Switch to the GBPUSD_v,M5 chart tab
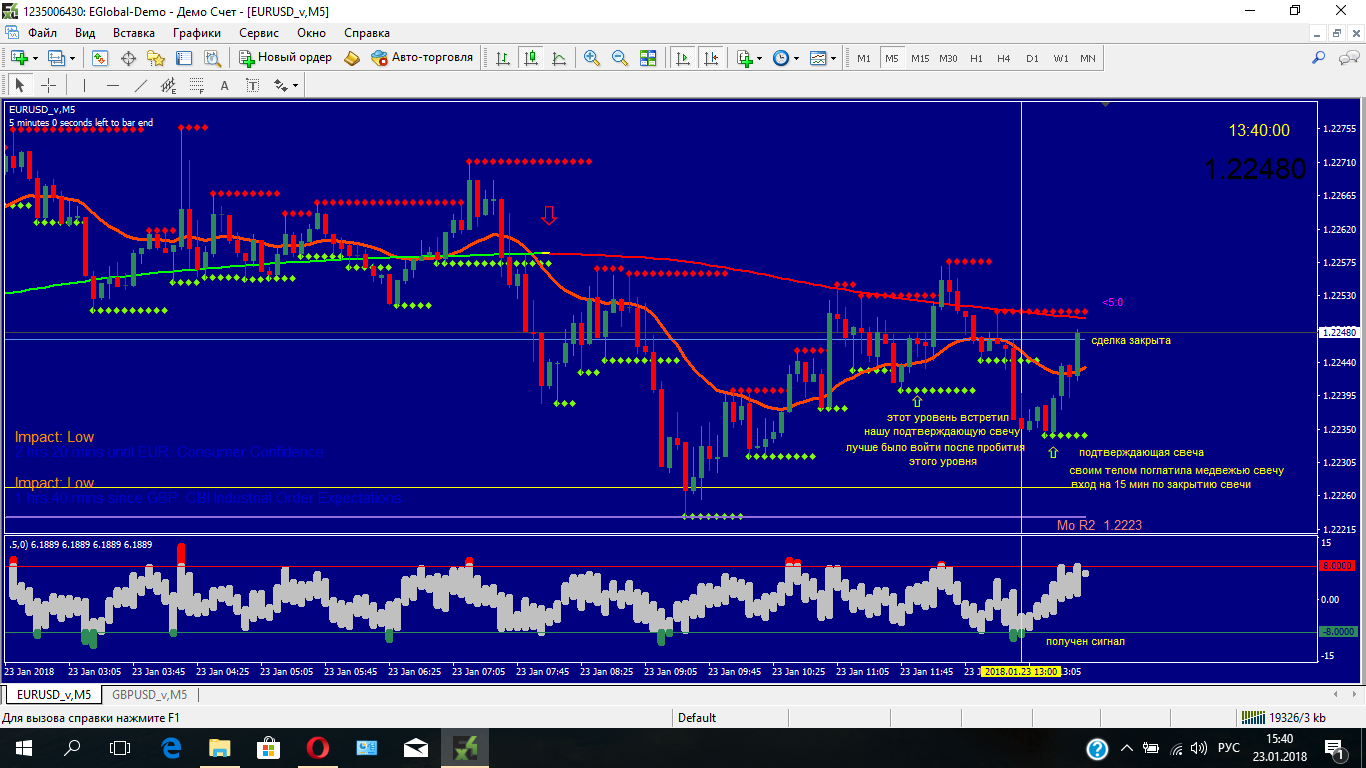The height and width of the screenshot is (768, 1366). [149, 694]
